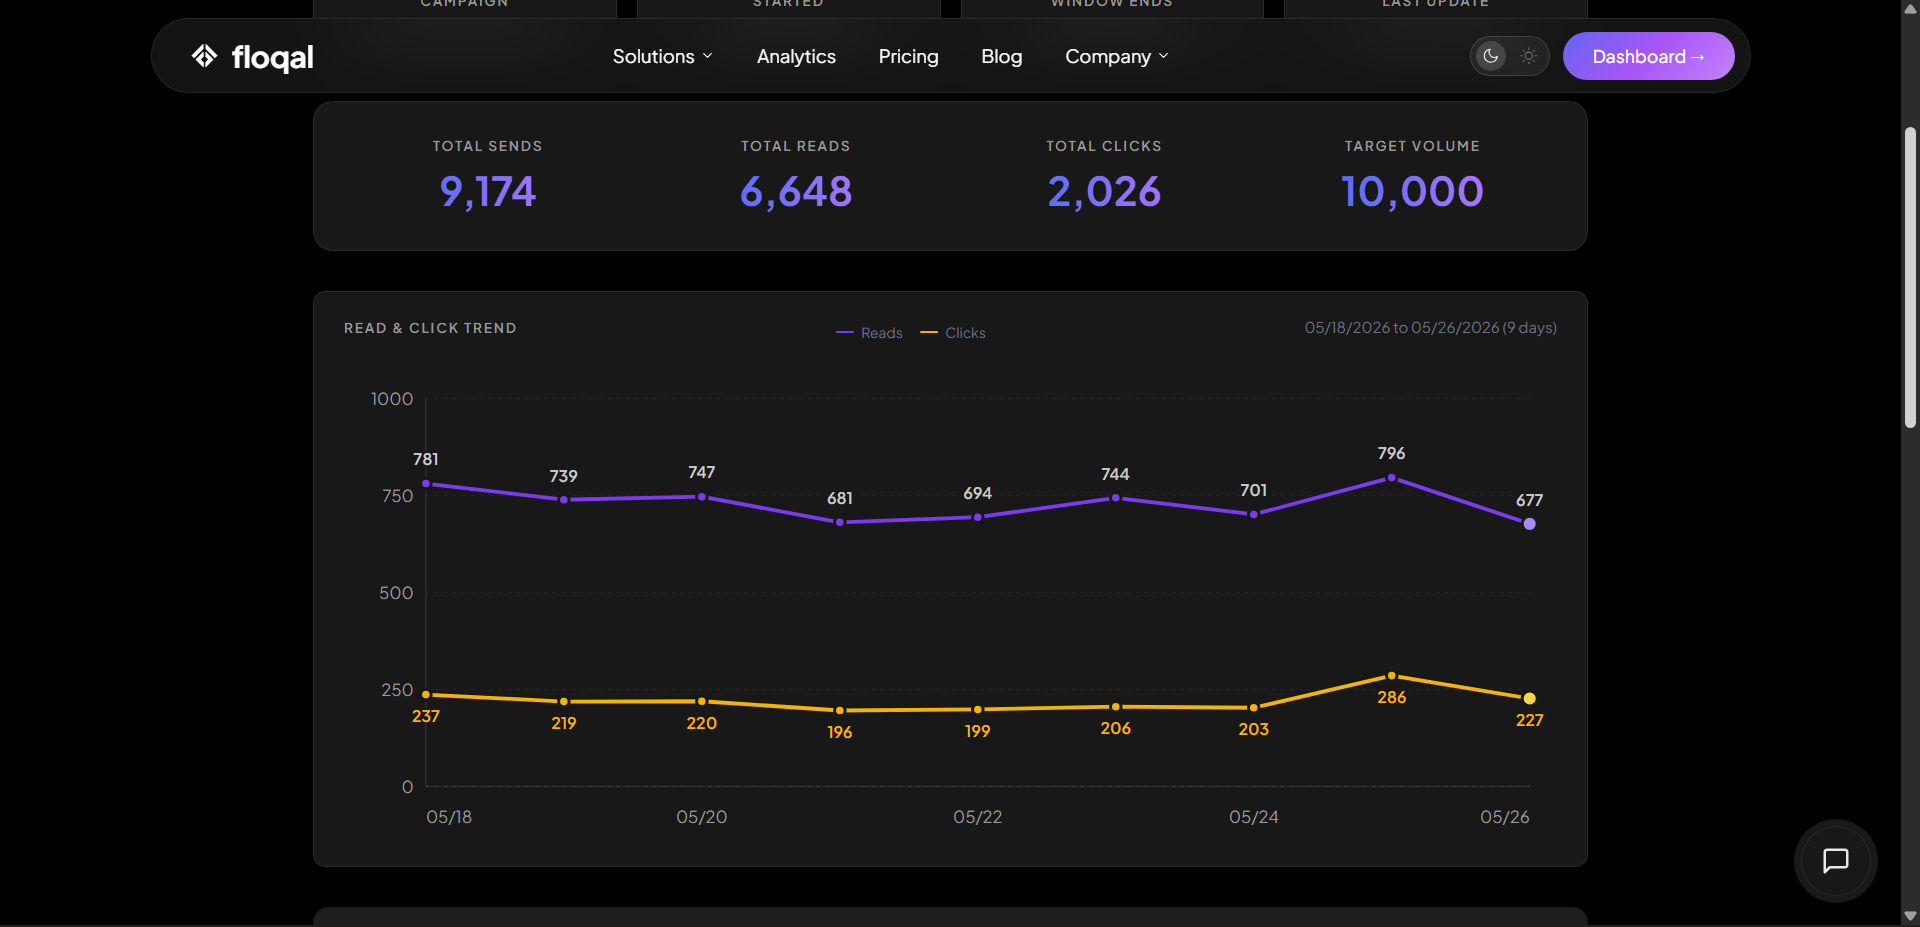Select the 203 clicks data point
The width and height of the screenshot is (1920, 927).
coord(1254,708)
